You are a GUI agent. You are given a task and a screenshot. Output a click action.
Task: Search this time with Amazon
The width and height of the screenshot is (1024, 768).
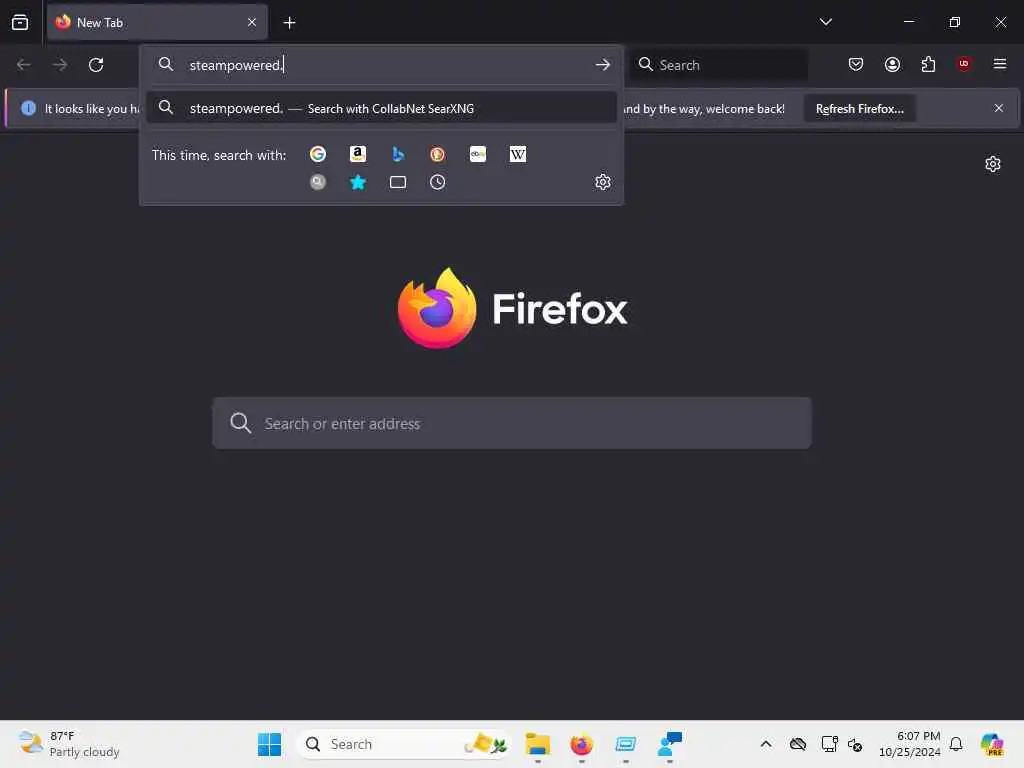pos(358,154)
